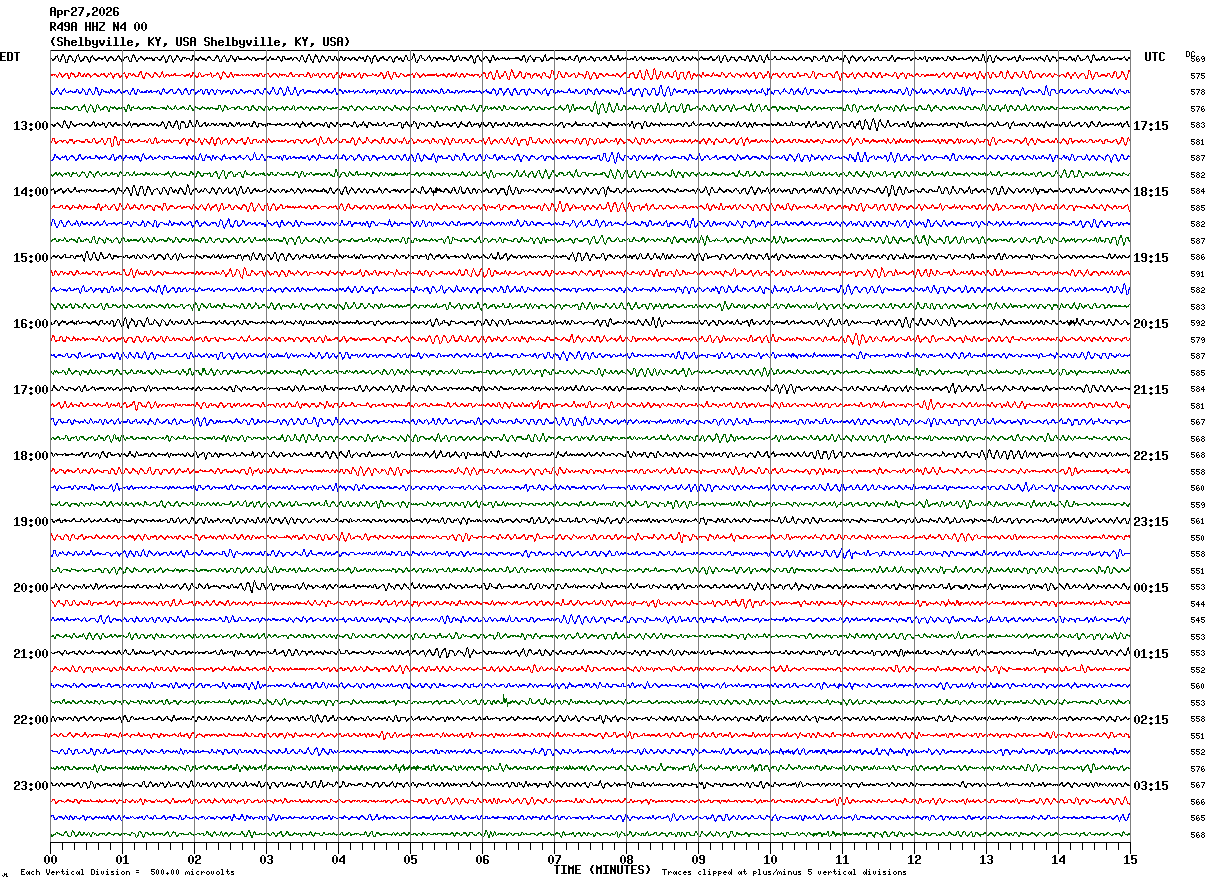Image resolution: width=1210 pixels, height=886 pixels.
Task: Select the 17:15 UTC time label
Action: coord(1151,126)
